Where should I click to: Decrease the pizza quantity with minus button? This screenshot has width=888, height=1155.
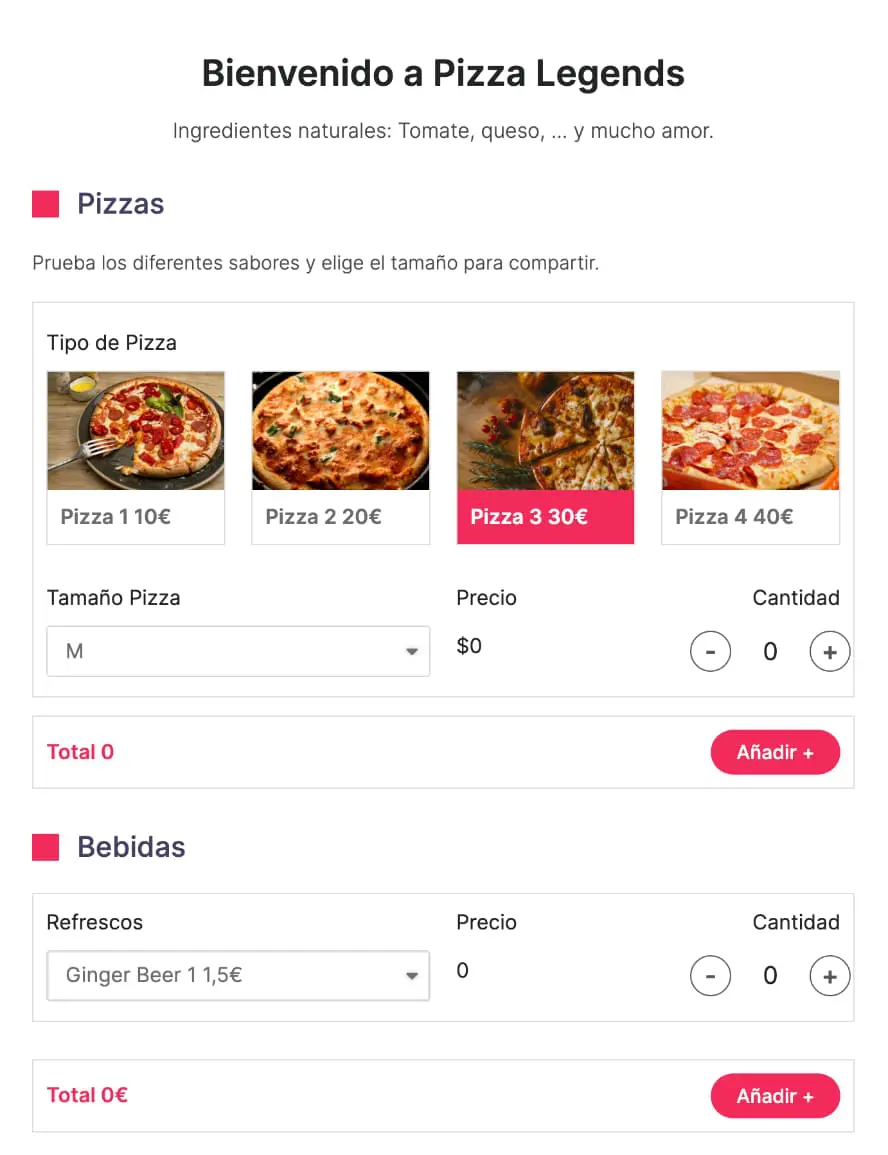pyautogui.click(x=710, y=652)
